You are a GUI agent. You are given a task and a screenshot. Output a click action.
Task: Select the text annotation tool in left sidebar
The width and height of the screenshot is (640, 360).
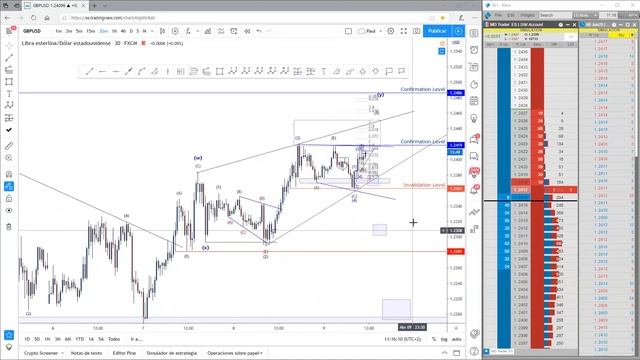click(9, 93)
